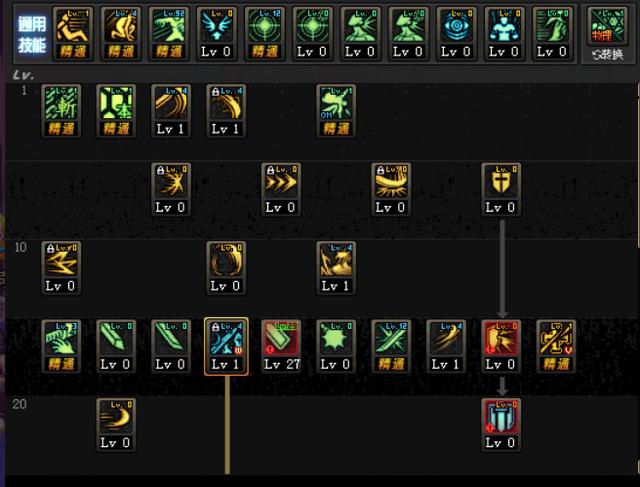Click the Lv. column header label
Viewport: 640px width, 487px height.
point(23,75)
